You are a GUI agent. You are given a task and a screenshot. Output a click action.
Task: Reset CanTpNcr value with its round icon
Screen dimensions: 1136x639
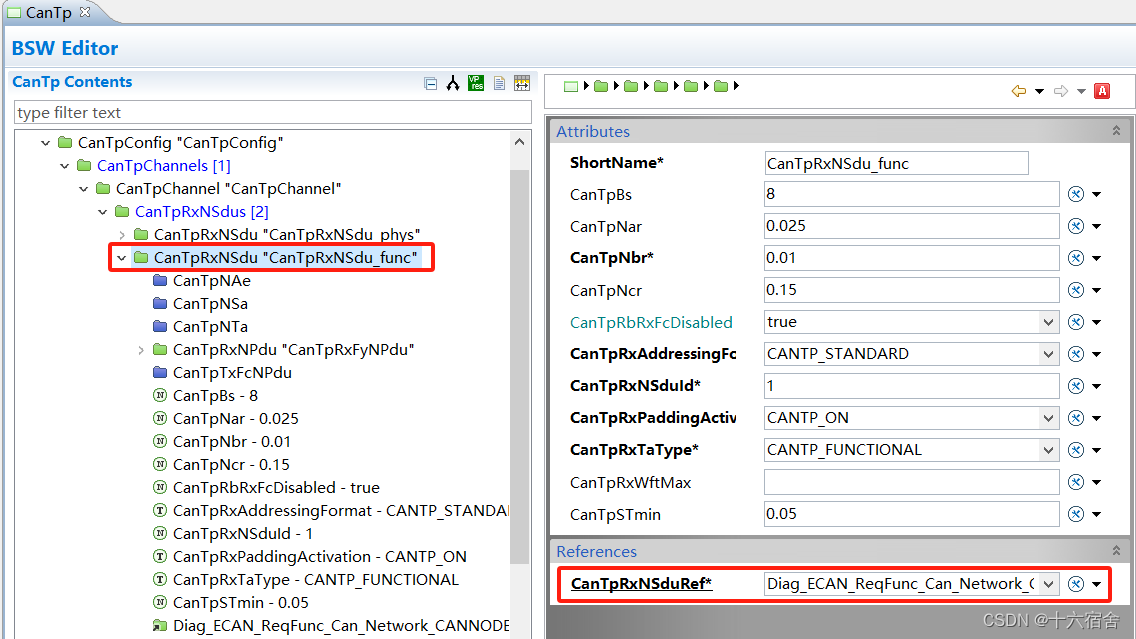click(1076, 290)
